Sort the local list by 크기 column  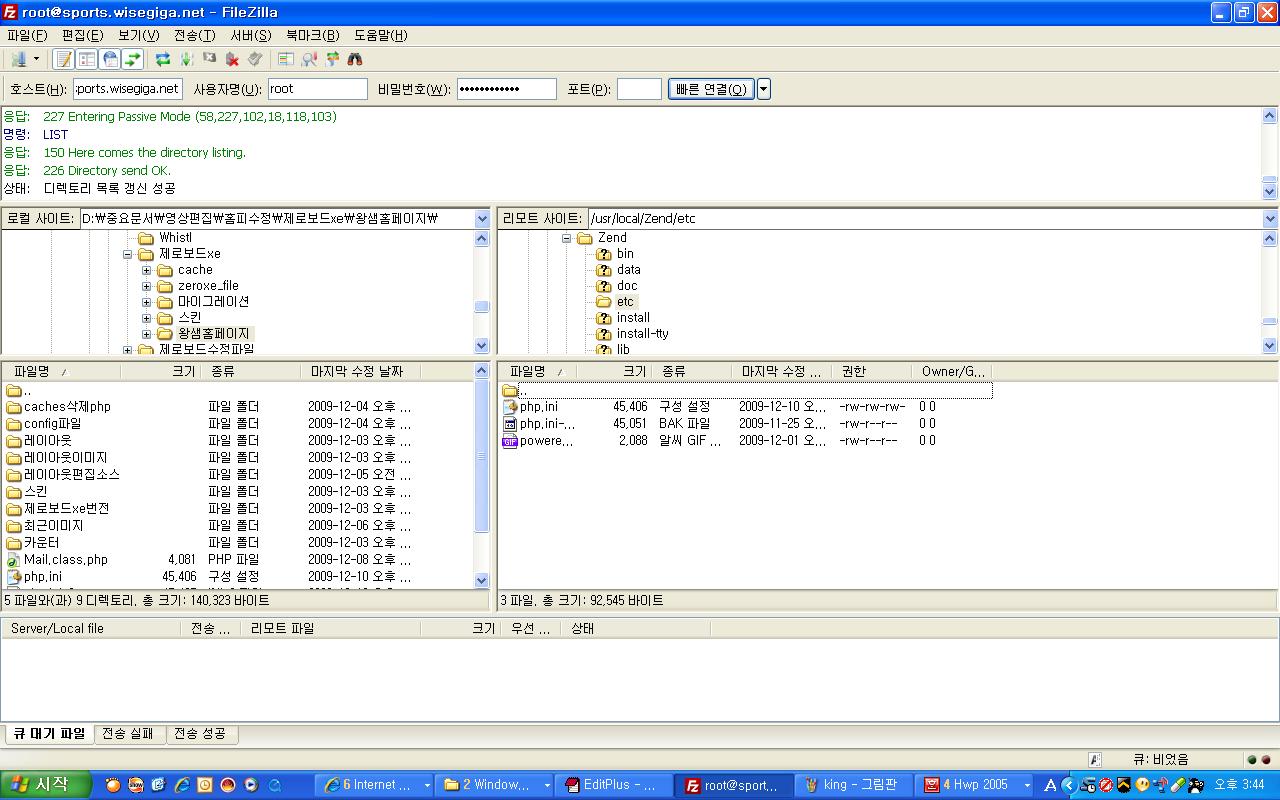click(160, 371)
